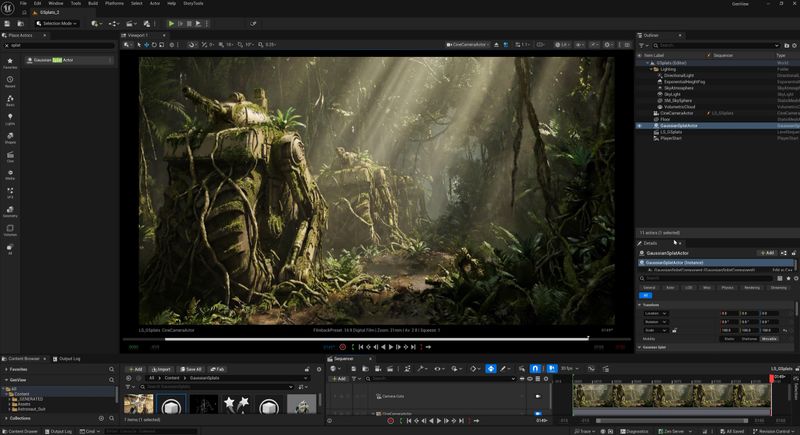Jump to sequence start in viewport transport bar
The image size is (800, 435).
coord(361,347)
